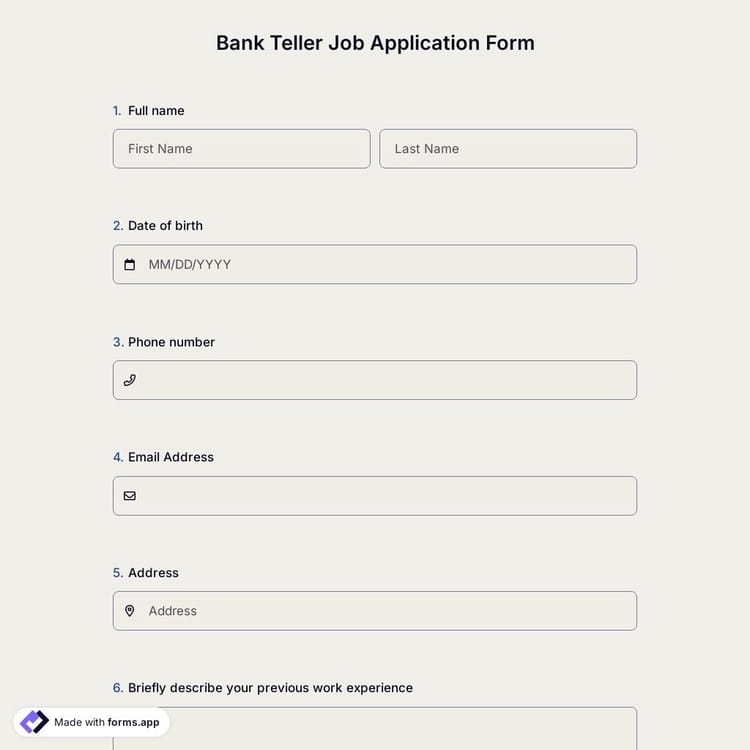Image resolution: width=750 pixels, height=750 pixels.
Task: Click the location pin icon
Action: pos(130,611)
